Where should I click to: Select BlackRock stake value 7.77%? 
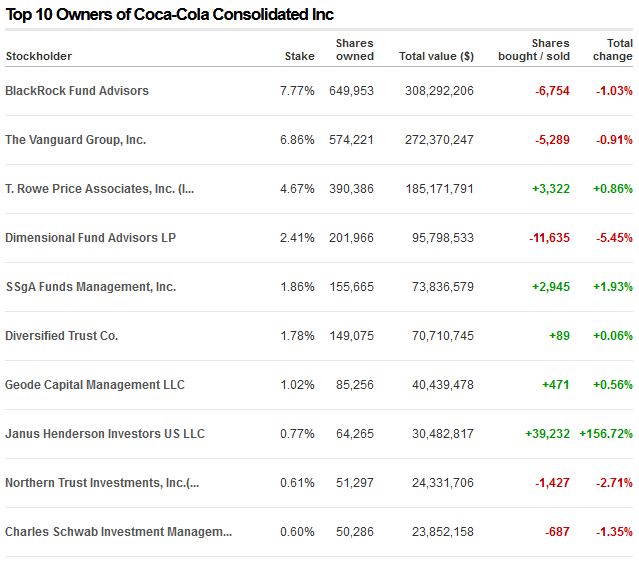point(297,90)
